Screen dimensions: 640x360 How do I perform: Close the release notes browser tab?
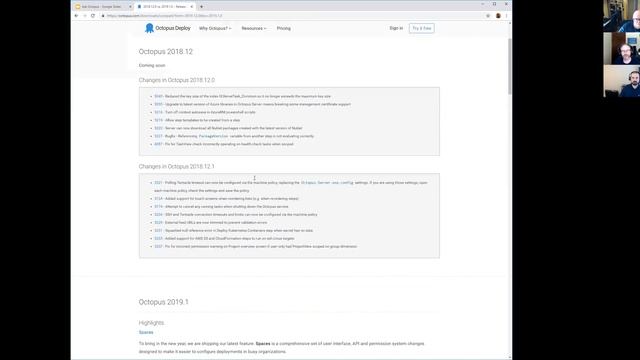(191, 7)
